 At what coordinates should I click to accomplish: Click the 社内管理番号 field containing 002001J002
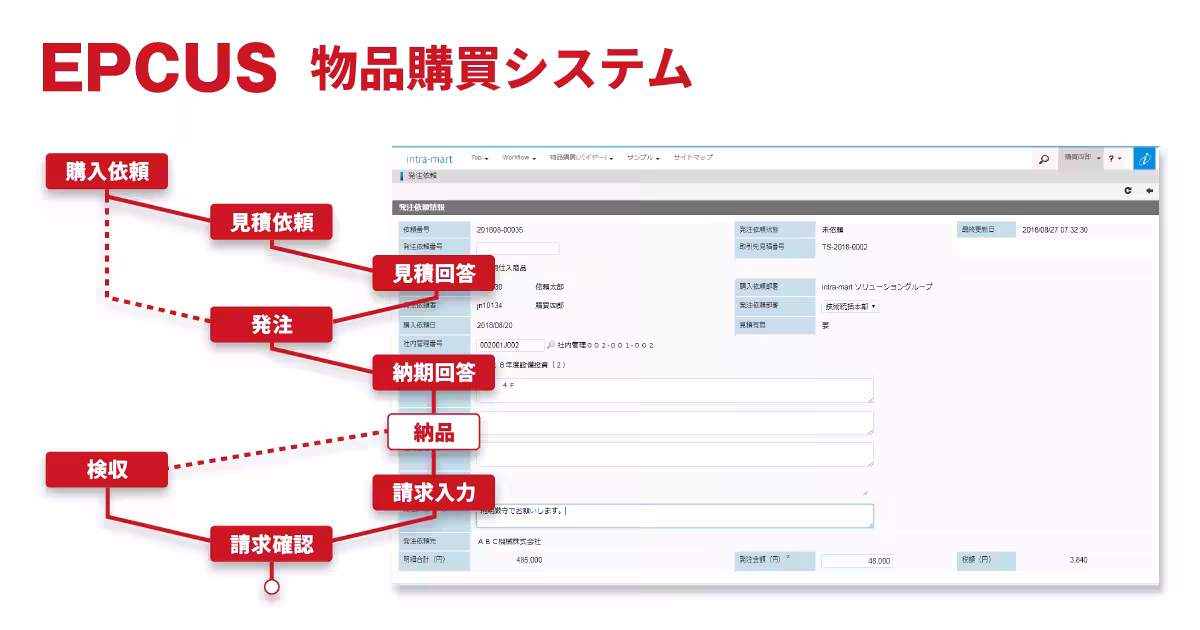510,345
